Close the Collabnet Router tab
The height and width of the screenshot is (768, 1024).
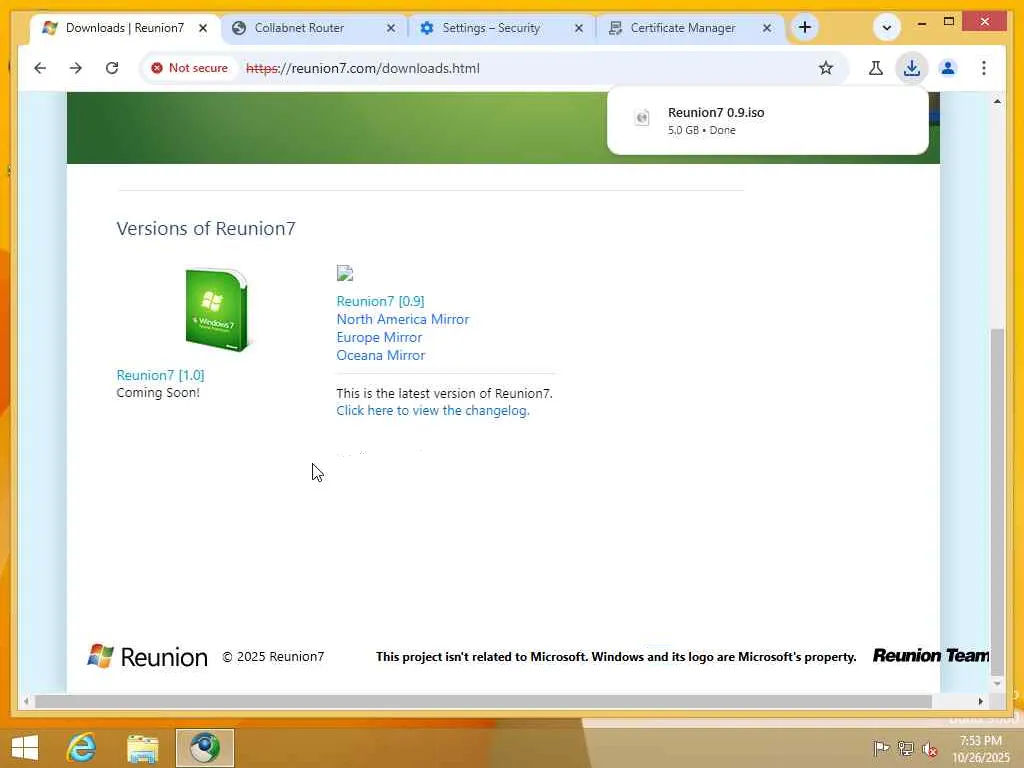pyautogui.click(x=391, y=28)
